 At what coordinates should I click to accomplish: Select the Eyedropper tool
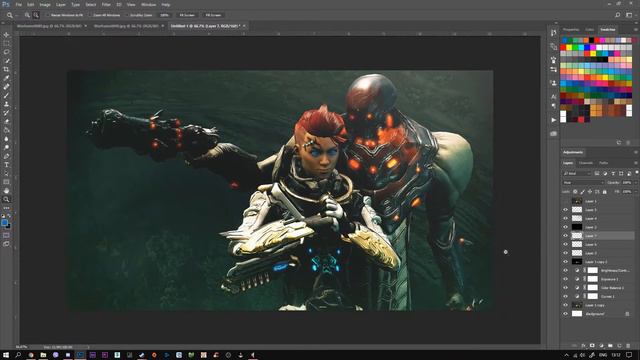(6, 78)
